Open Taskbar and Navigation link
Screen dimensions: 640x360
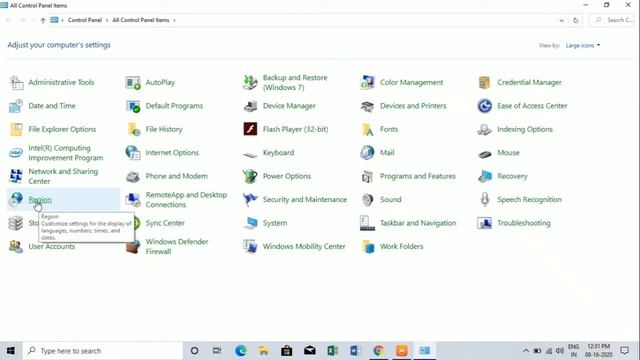pyautogui.click(x=418, y=223)
